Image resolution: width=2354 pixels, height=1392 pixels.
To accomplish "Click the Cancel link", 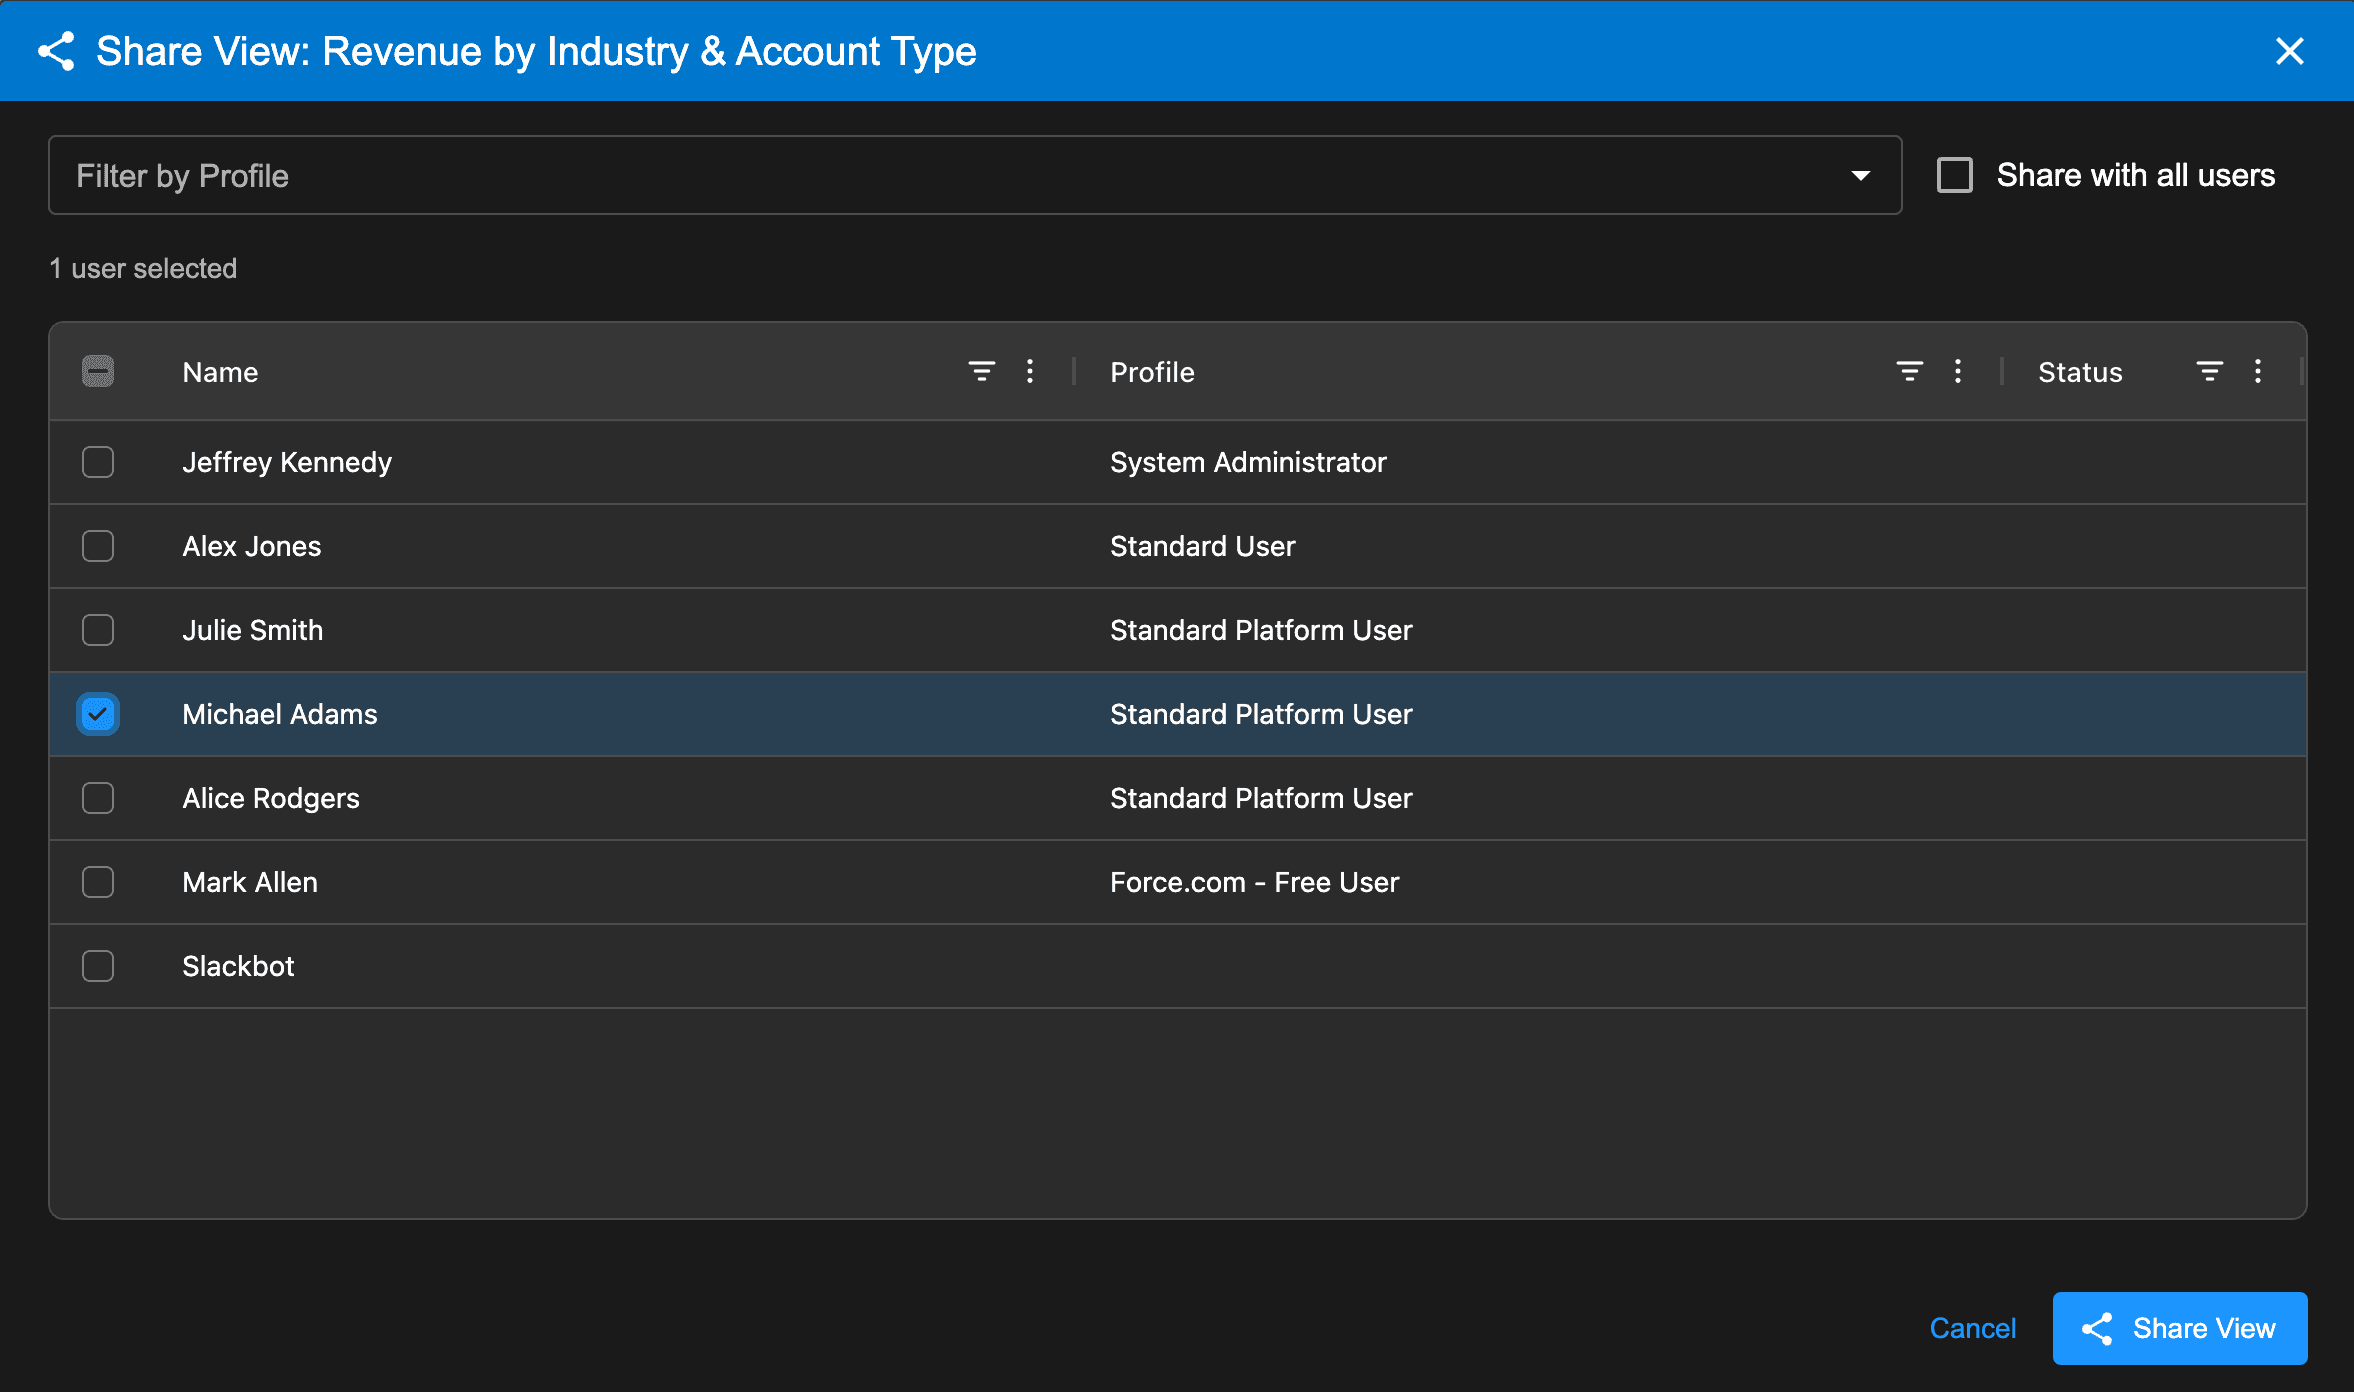I will (1972, 1328).
